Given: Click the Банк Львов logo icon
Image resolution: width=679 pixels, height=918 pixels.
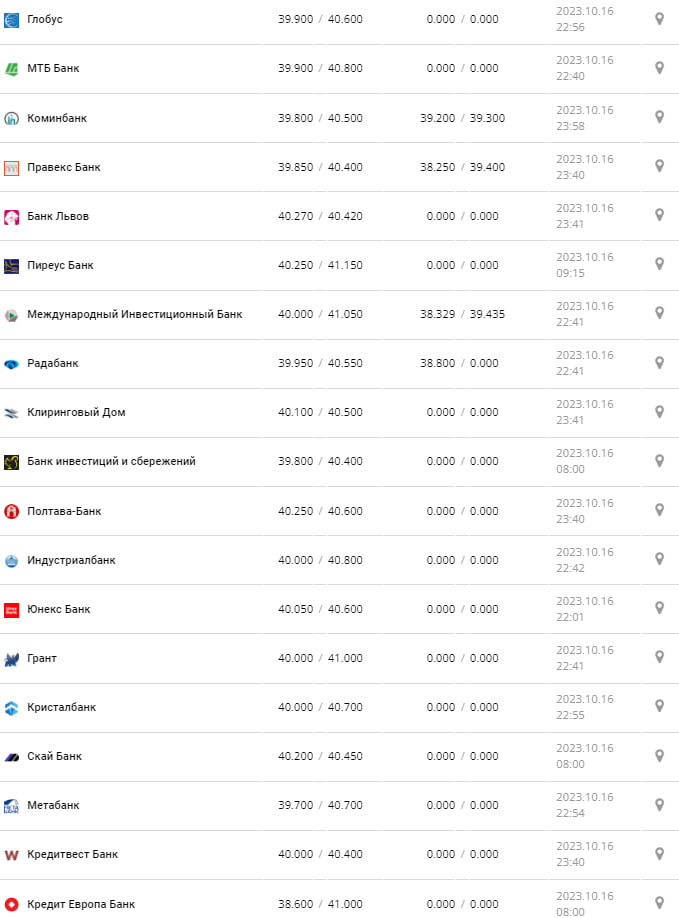Looking at the screenshot, I should coord(12,217).
